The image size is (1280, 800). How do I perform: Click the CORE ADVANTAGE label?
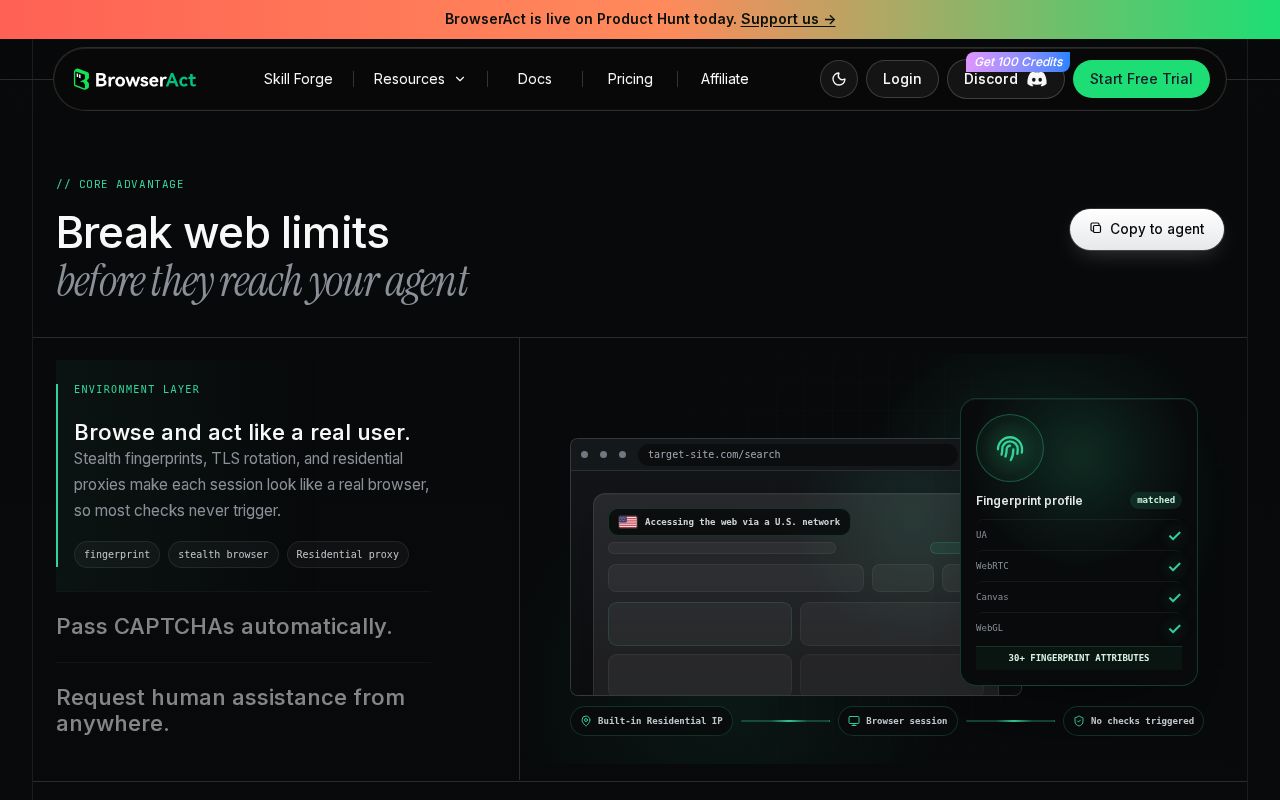120,184
